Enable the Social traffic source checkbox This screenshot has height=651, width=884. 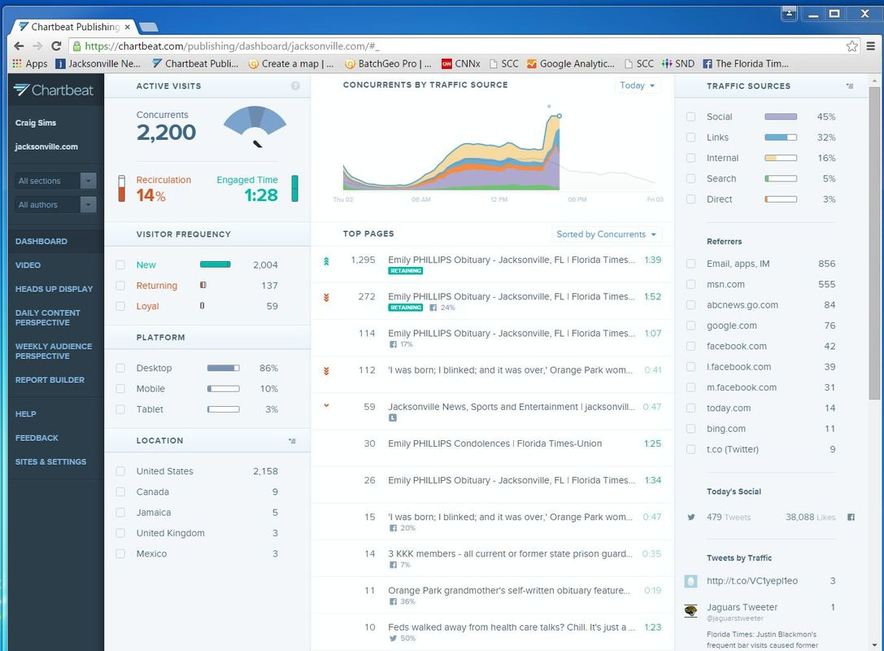(691, 117)
